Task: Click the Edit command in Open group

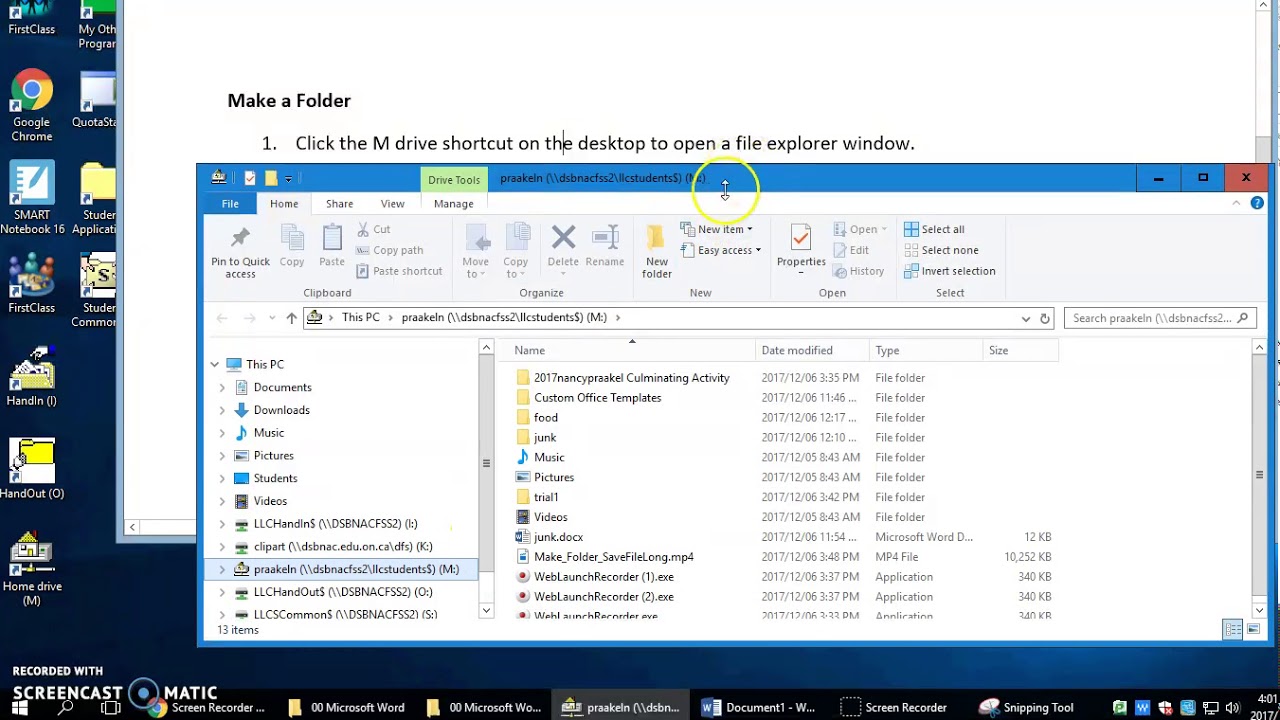Action: [x=851, y=250]
